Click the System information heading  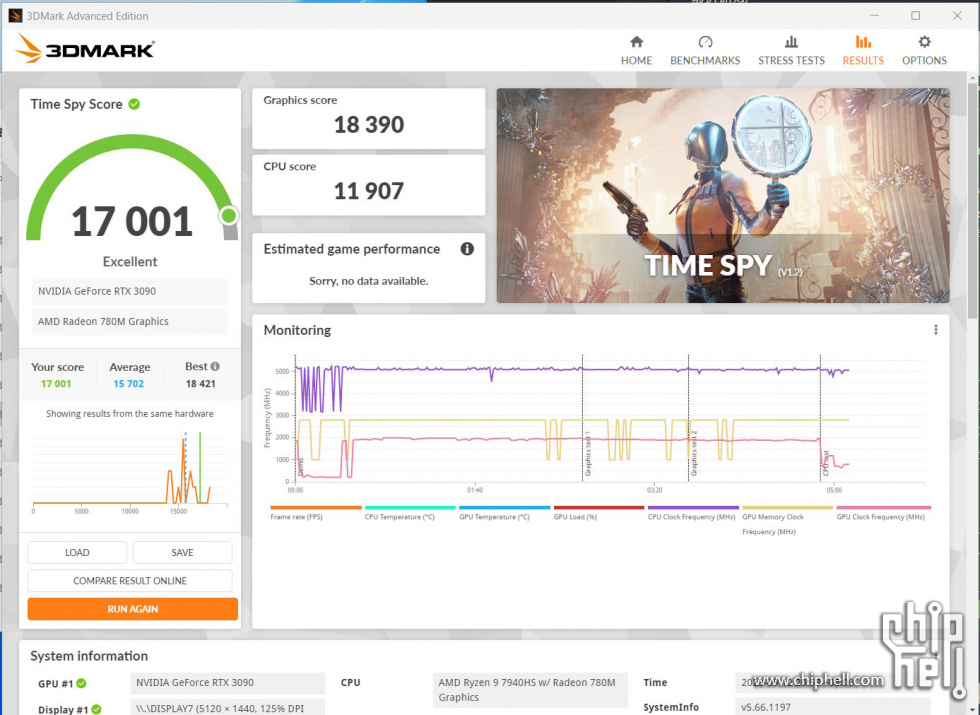pos(89,656)
